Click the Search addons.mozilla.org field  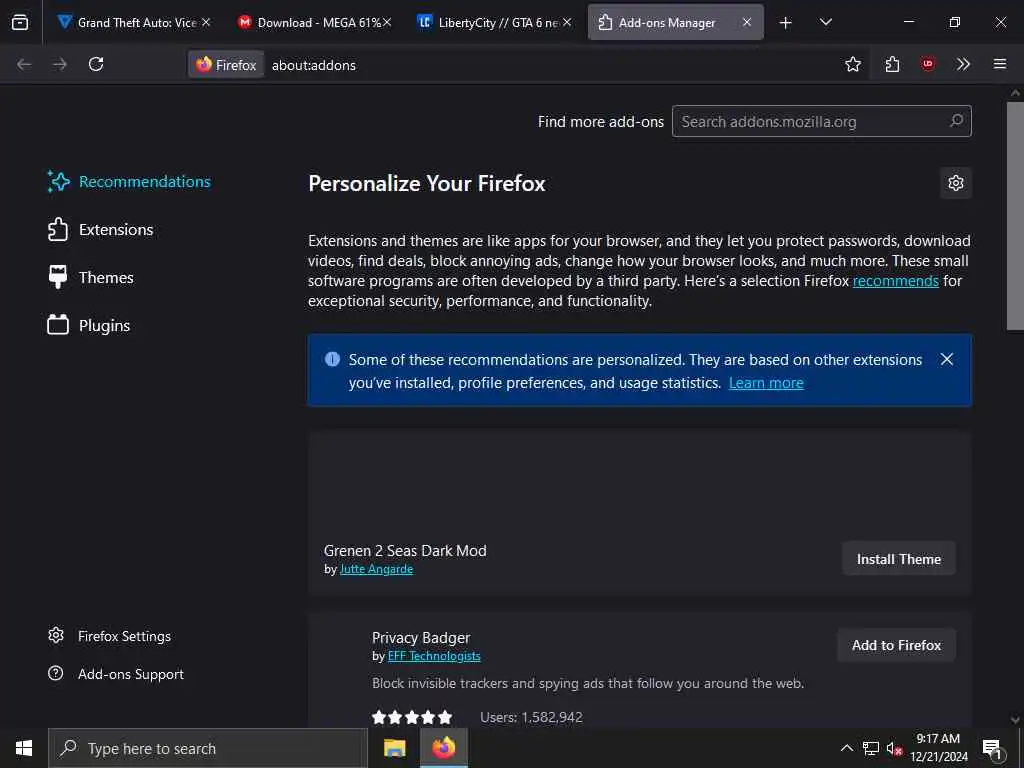[822, 121]
